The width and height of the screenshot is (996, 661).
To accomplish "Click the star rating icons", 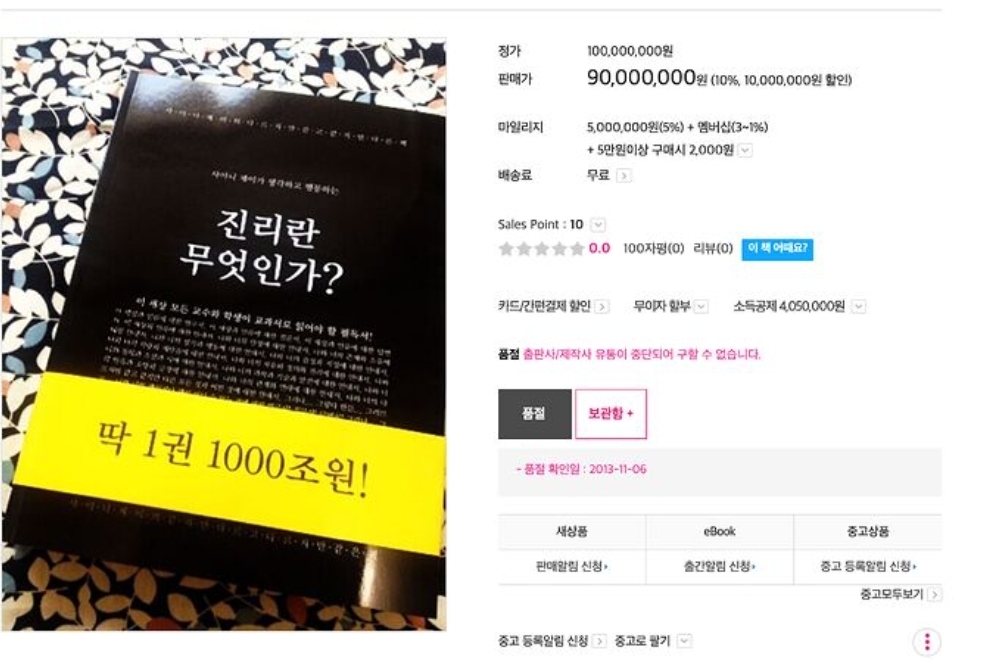I will click(x=541, y=248).
